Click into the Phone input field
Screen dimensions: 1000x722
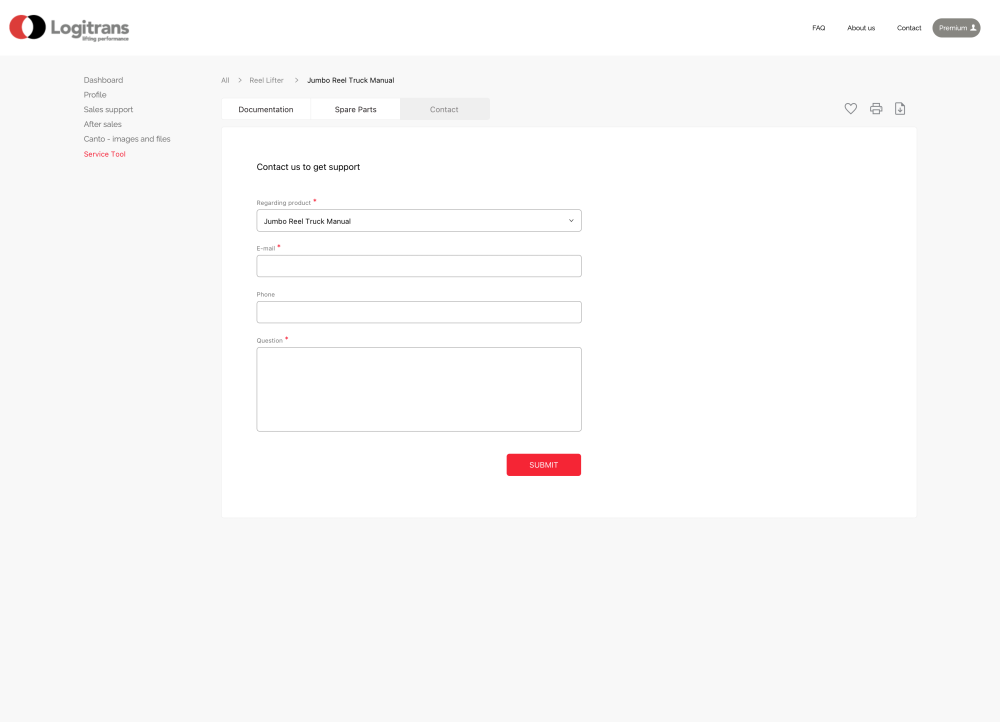click(419, 312)
